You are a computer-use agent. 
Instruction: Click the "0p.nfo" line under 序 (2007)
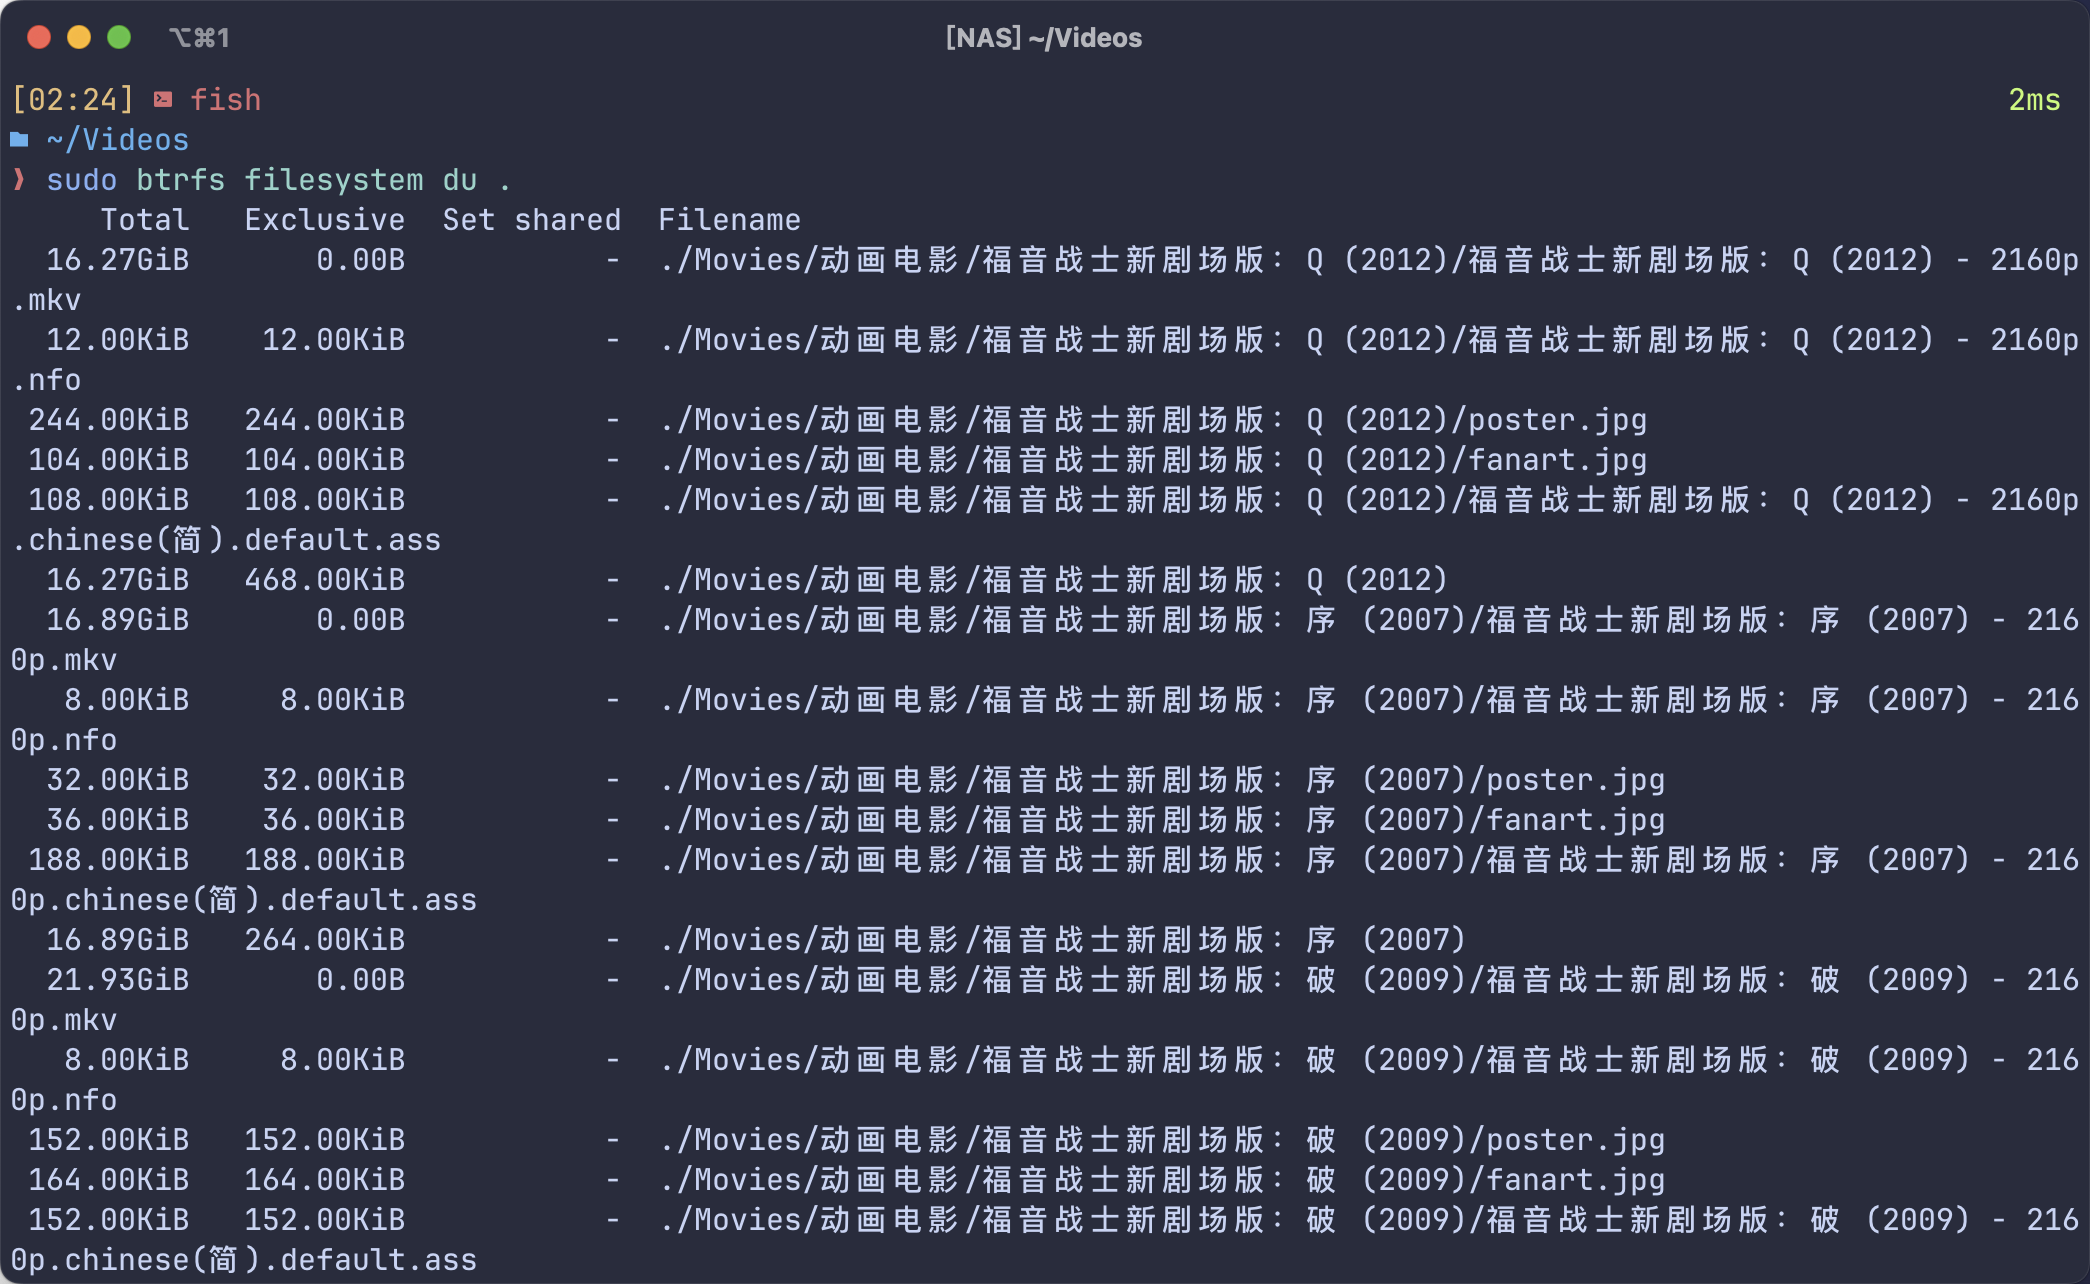pos(64,739)
